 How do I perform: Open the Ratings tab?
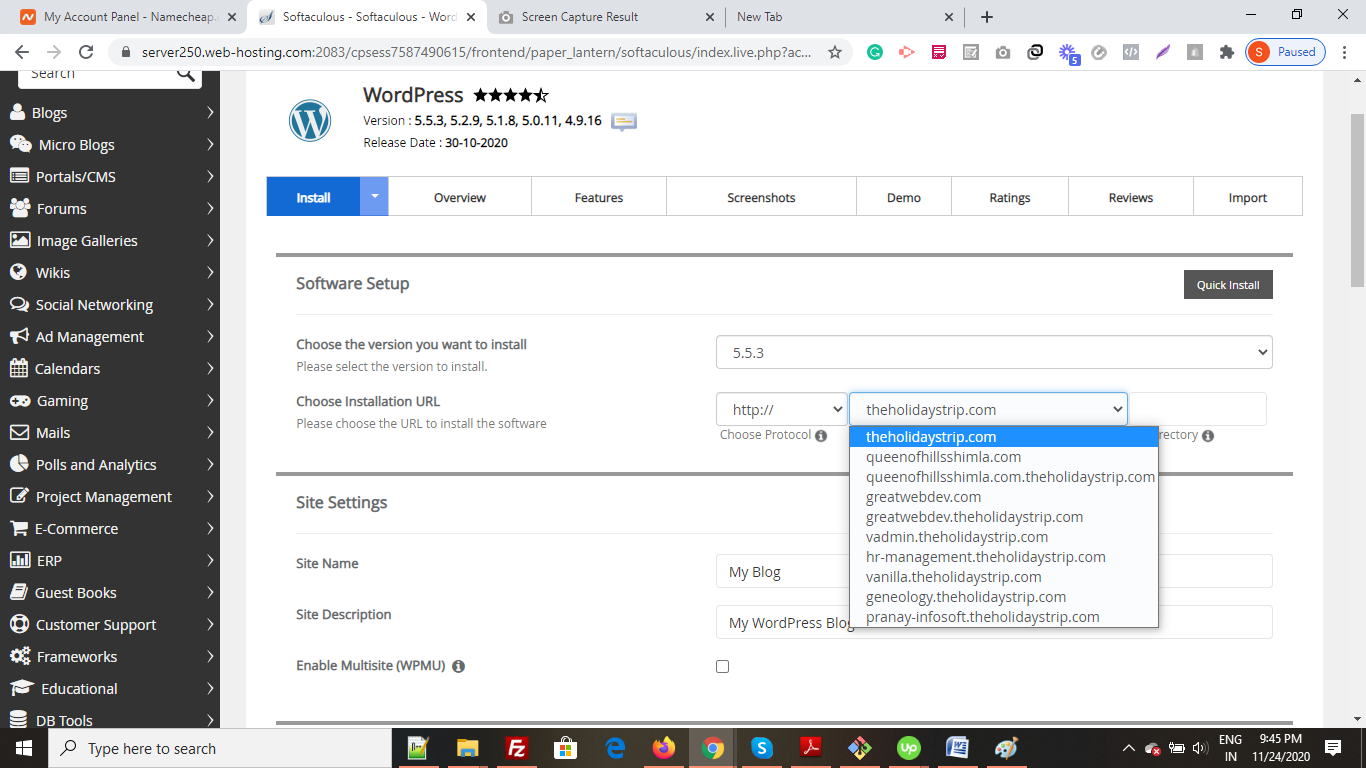pos(1010,197)
